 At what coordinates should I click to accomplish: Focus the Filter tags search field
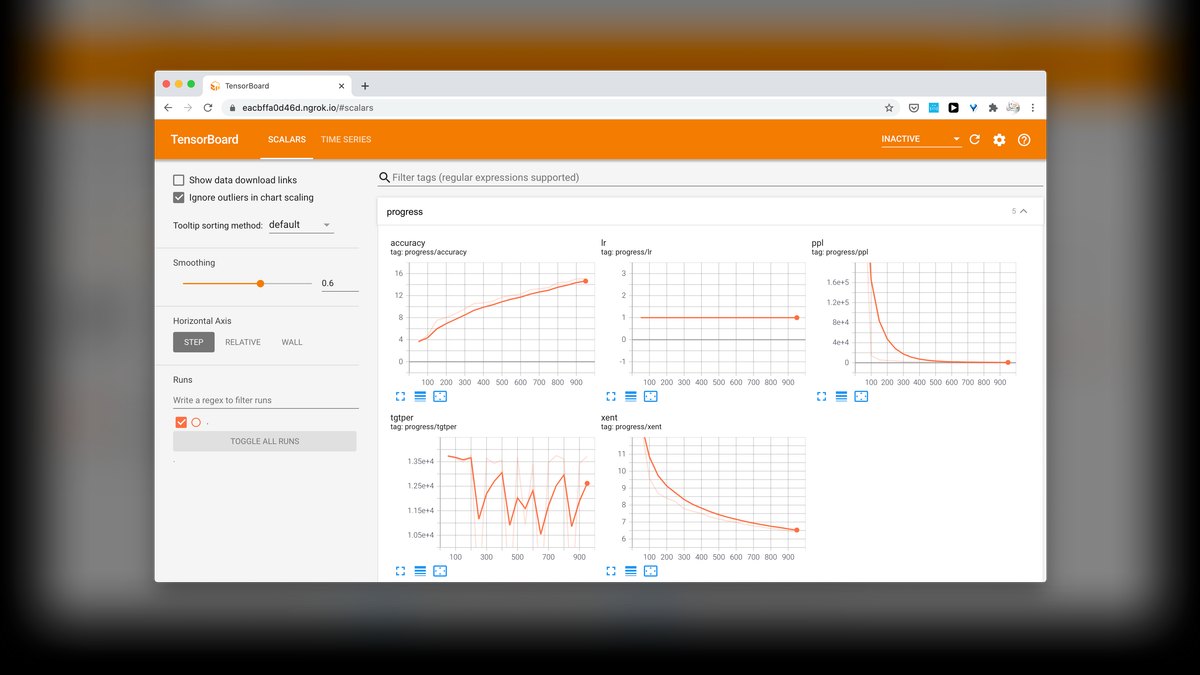(710, 177)
